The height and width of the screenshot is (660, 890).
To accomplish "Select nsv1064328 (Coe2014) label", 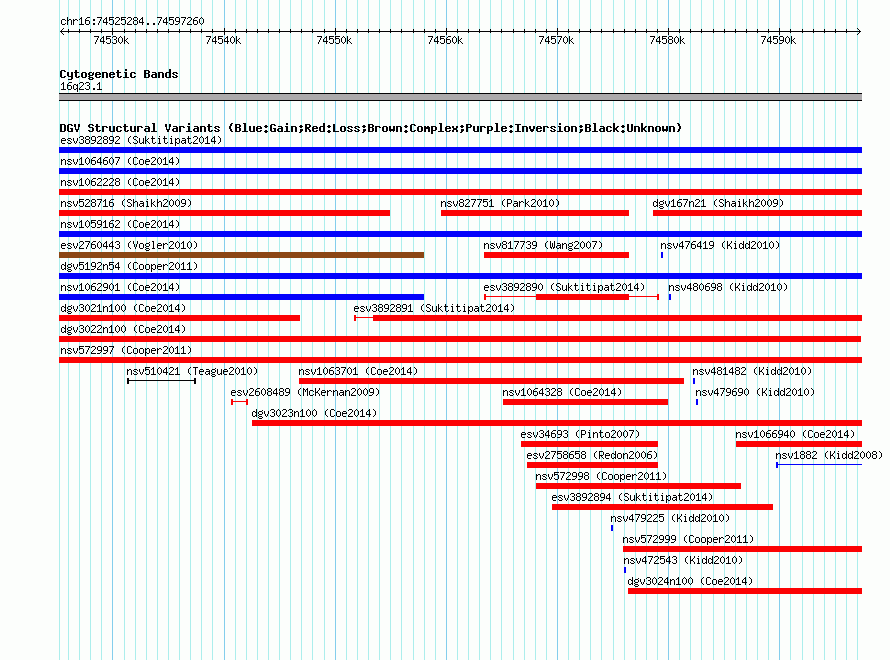I will pyautogui.click(x=562, y=392).
